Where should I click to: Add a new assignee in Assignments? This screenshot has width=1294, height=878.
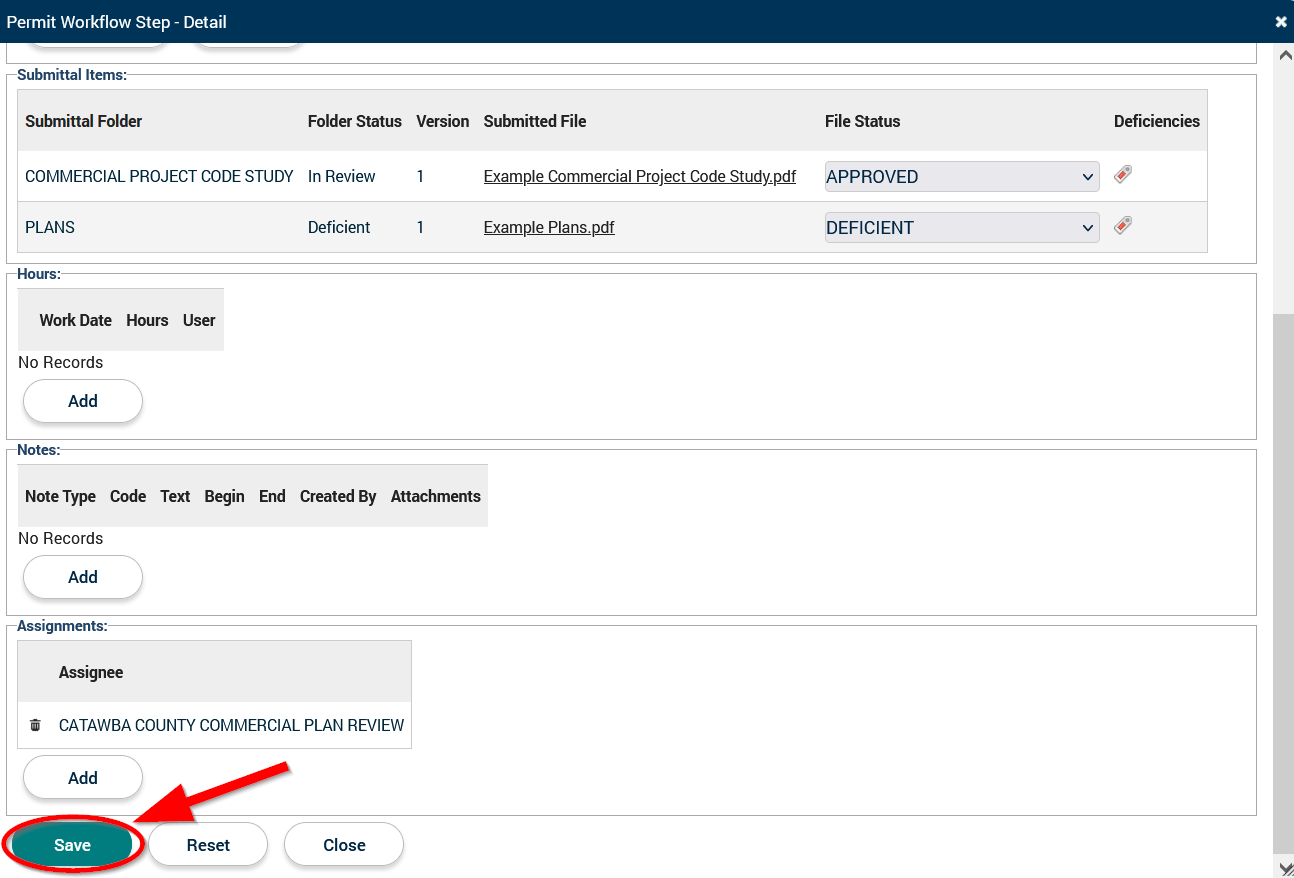click(83, 778)
